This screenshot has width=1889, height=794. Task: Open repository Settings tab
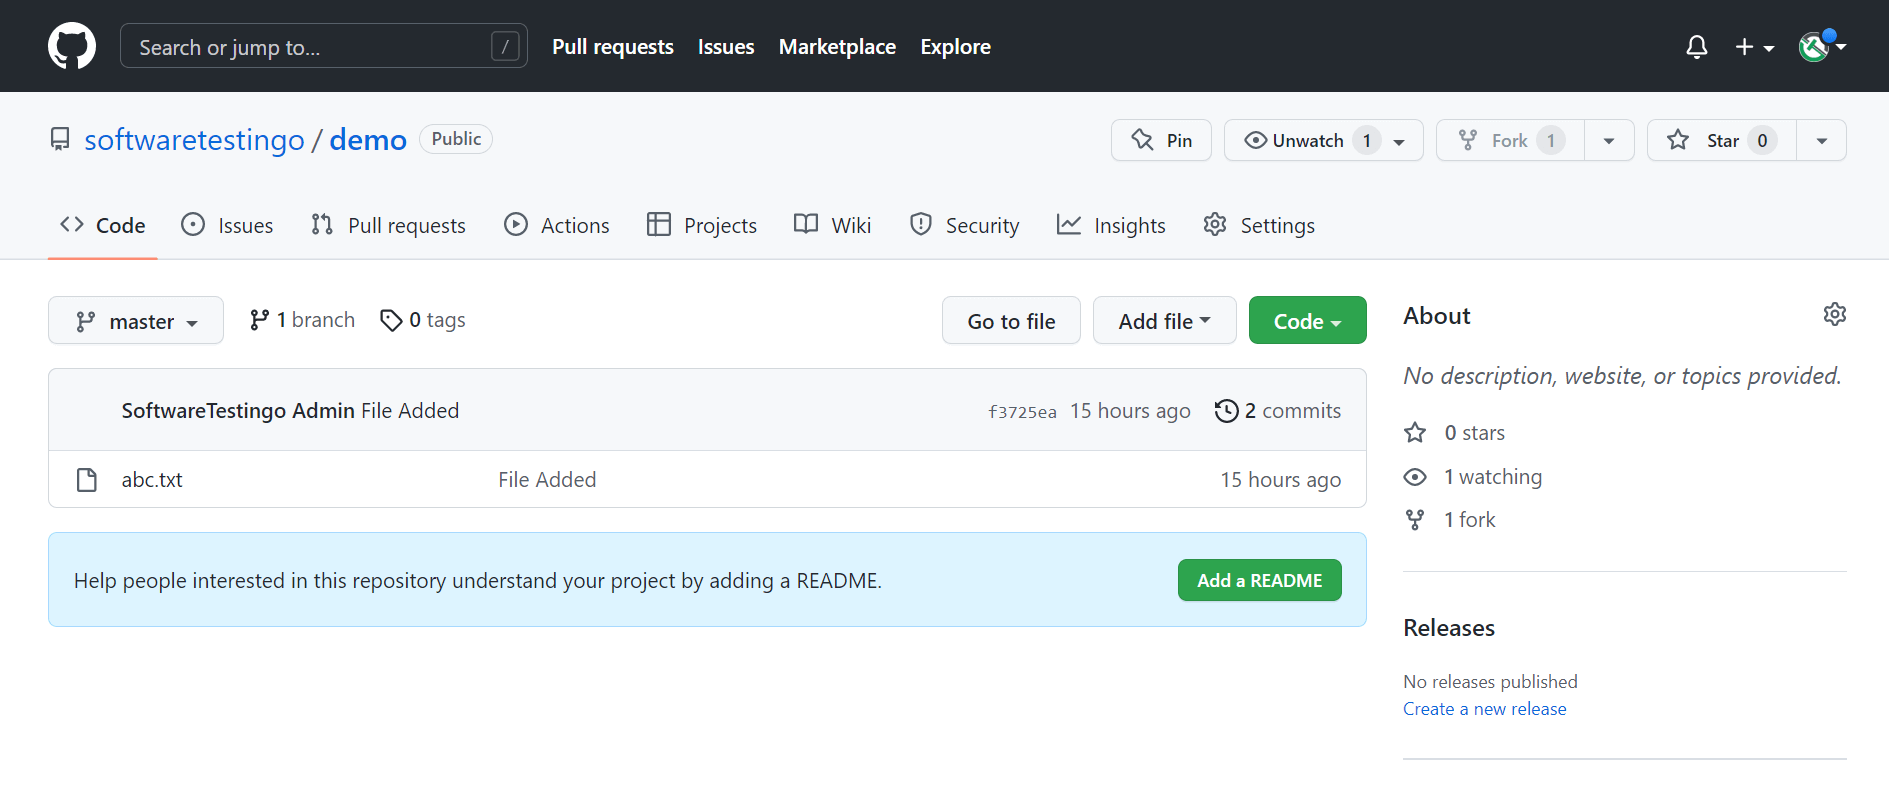pos(1259,225)
